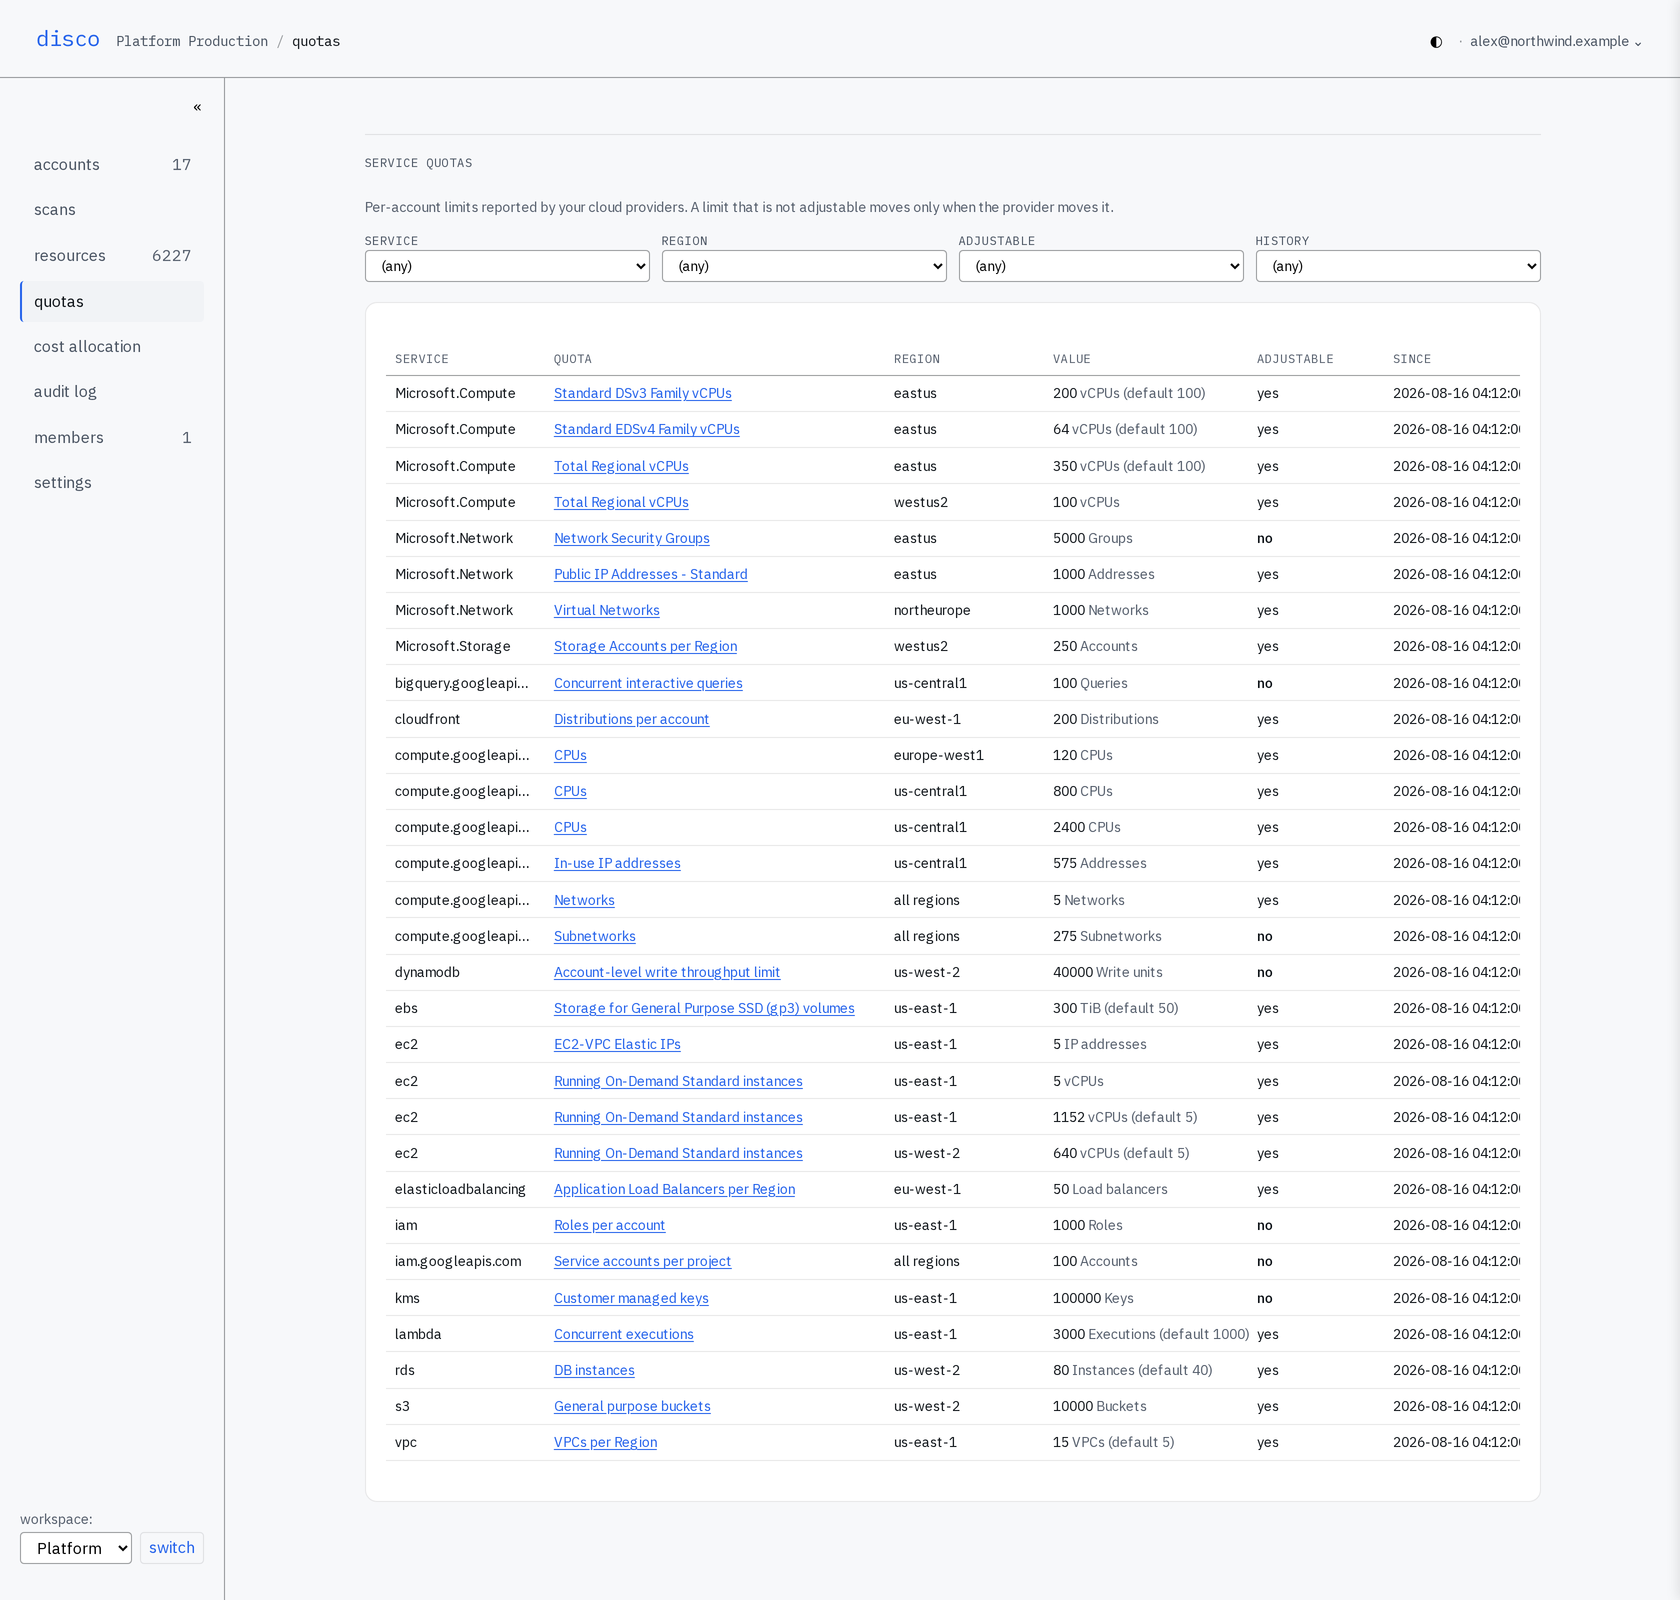Open Total Regional vCPUs for westus2
The height and width of the screenshot is (1600, 1680).
[x=621, y=503]
